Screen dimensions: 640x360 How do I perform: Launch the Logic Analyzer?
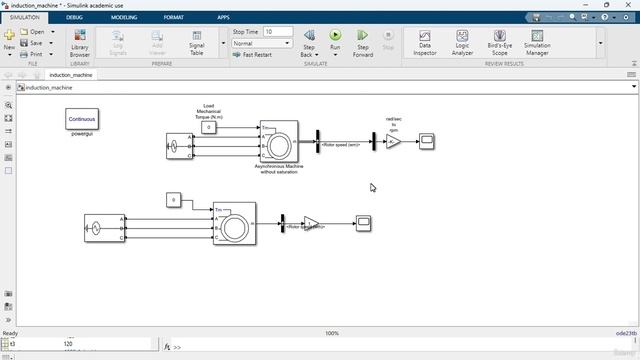462,43
